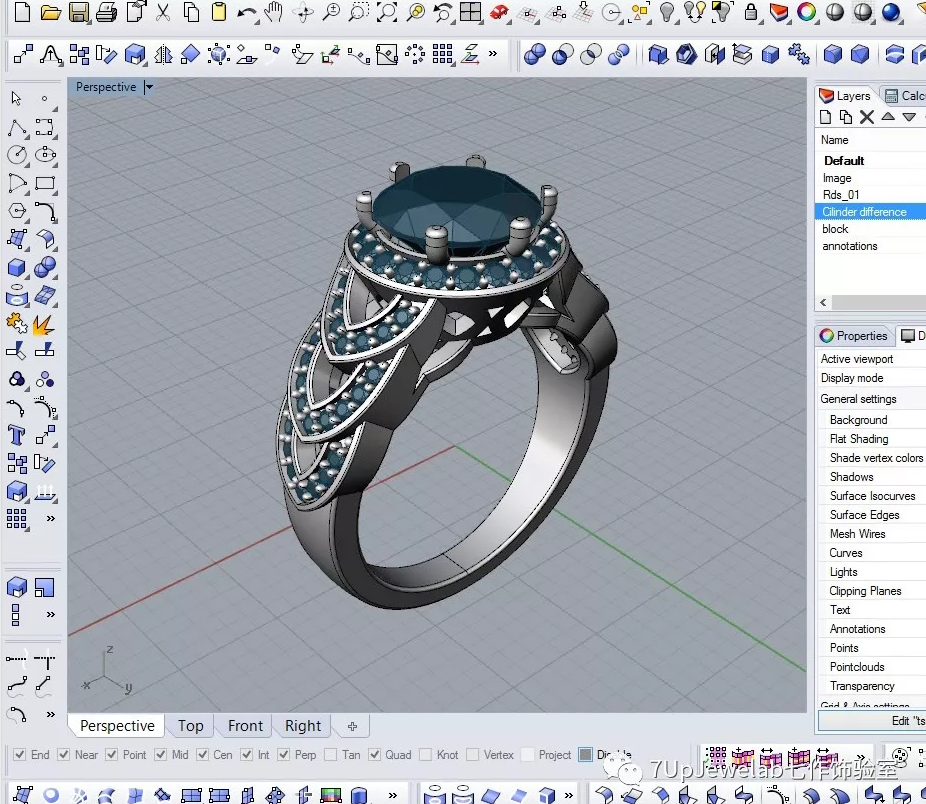This screenshot has width=926, height=804.
Task: Open the Perspective viewport dropdown arrow
Action: [149, 88]
